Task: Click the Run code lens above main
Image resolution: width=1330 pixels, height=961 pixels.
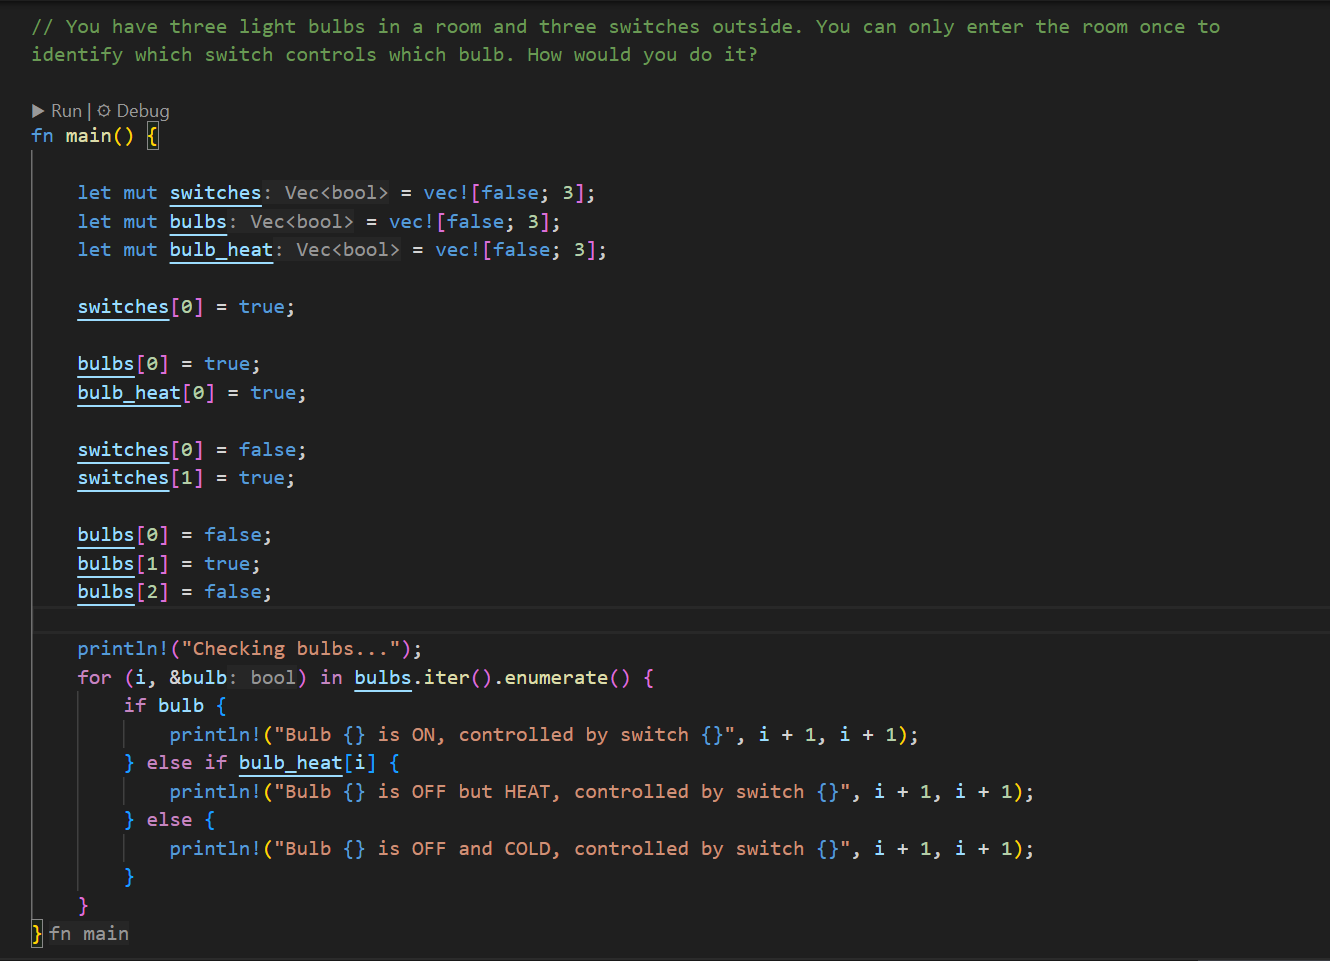Action: [x=66, y=111]
